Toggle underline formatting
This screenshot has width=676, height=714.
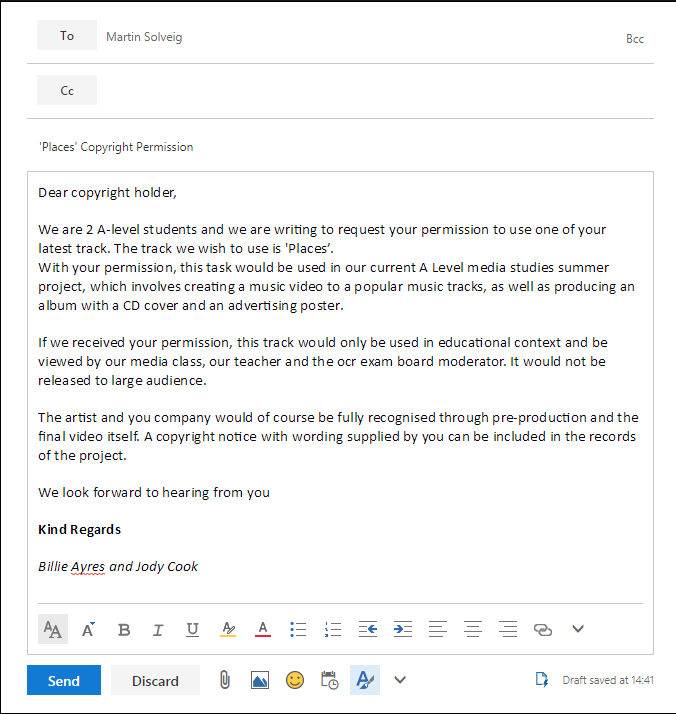192,629
